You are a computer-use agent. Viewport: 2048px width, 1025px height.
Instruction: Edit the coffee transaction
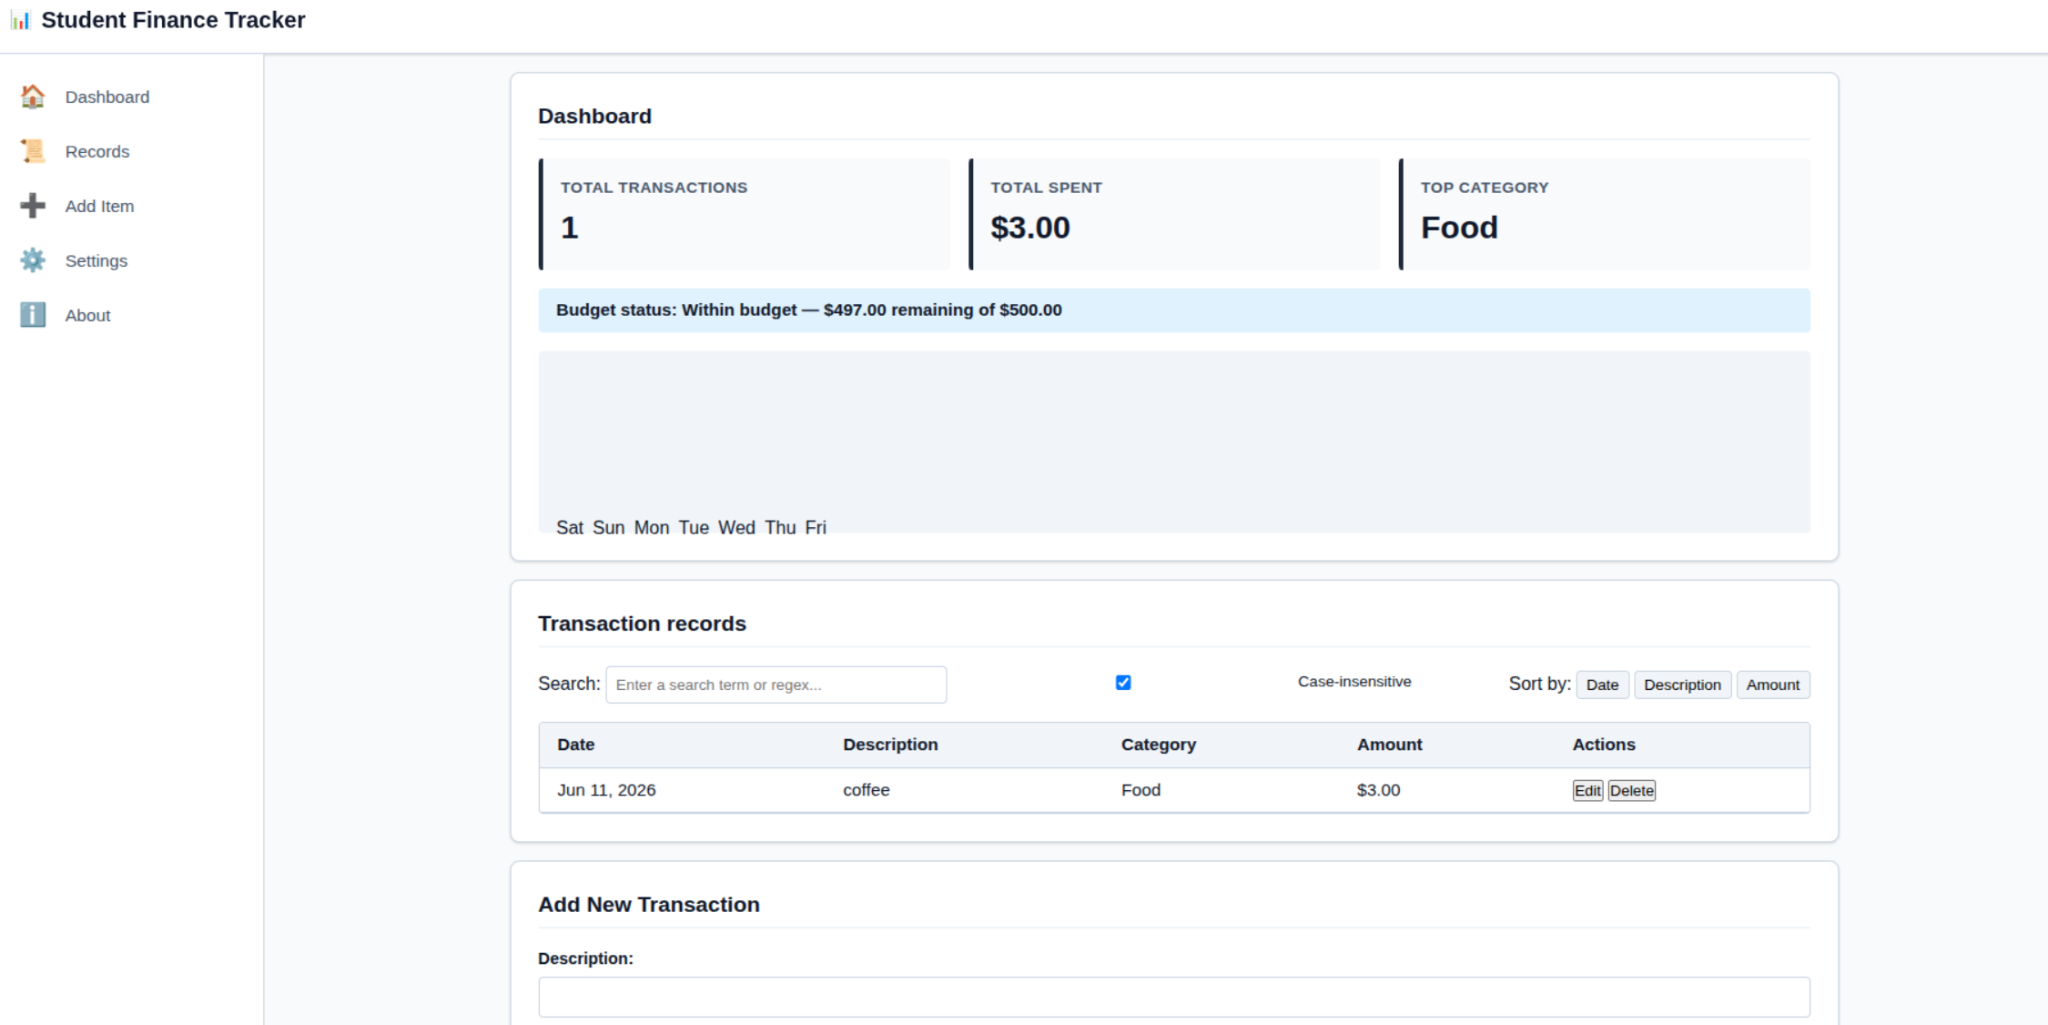(1588, 791)
